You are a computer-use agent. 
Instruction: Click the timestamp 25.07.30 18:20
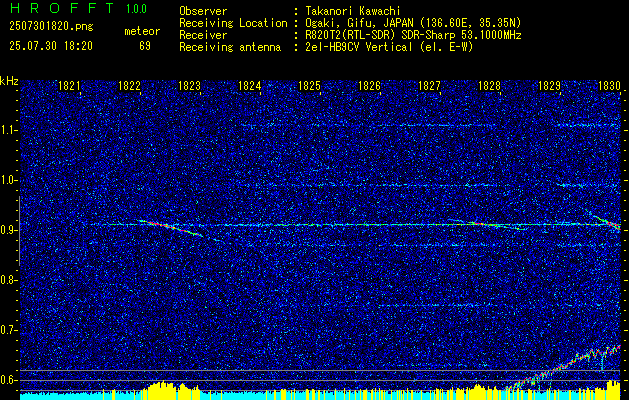(x=51, y=45)
